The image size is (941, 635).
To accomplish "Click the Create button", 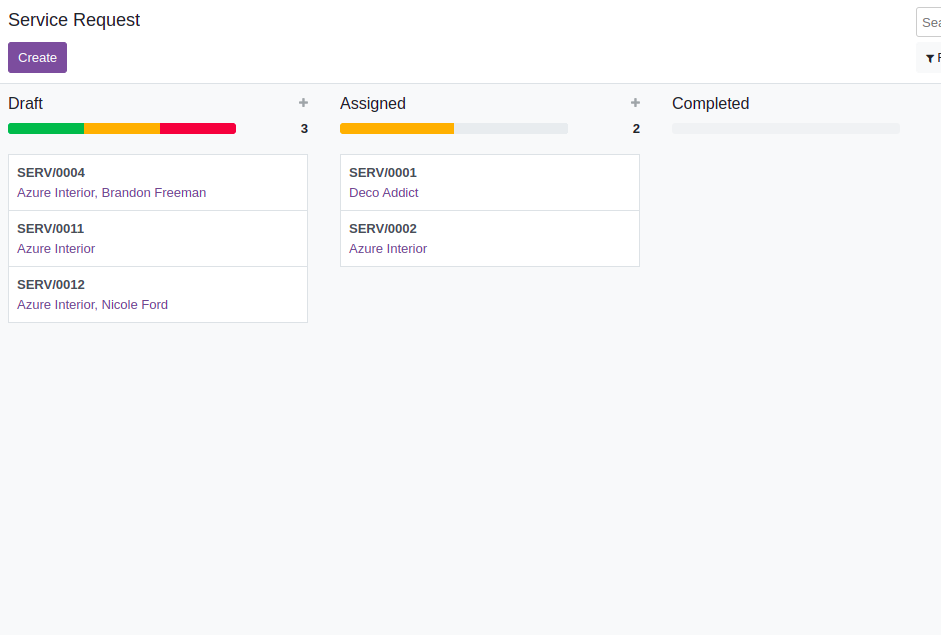I will pos(37,58).
